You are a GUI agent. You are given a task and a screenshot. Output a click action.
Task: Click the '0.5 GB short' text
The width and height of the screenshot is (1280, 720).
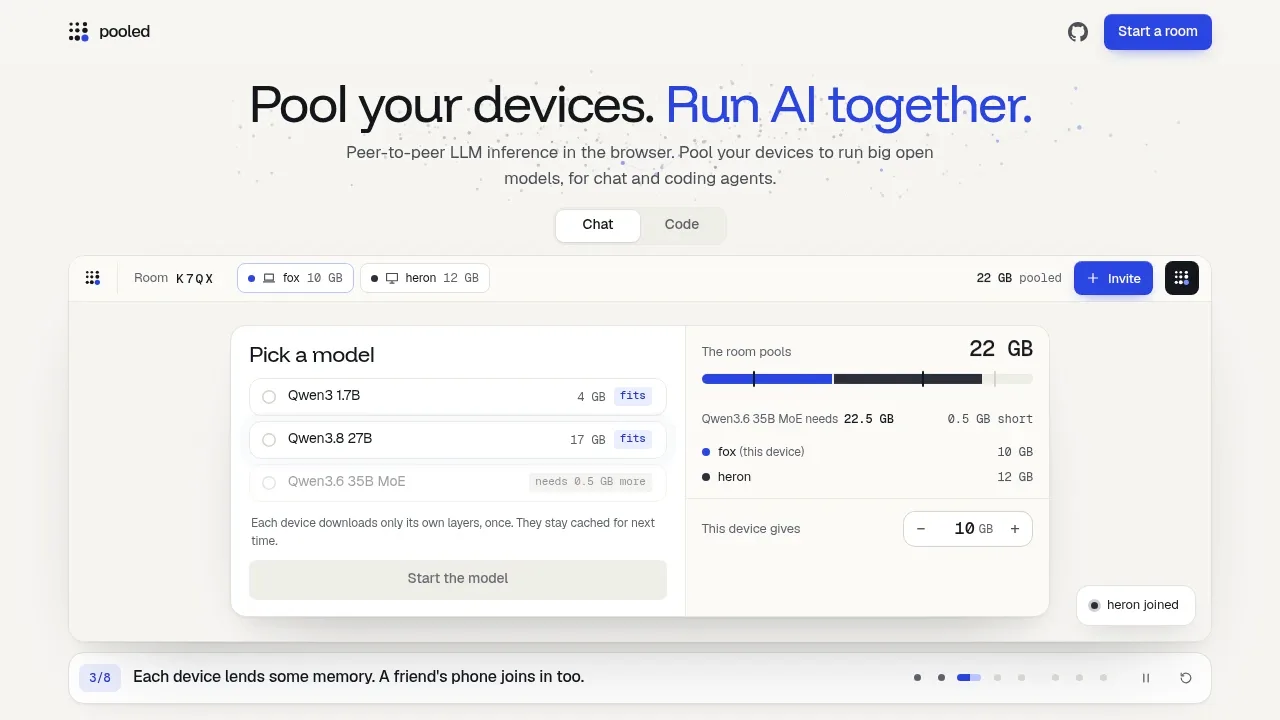[990, 419]
